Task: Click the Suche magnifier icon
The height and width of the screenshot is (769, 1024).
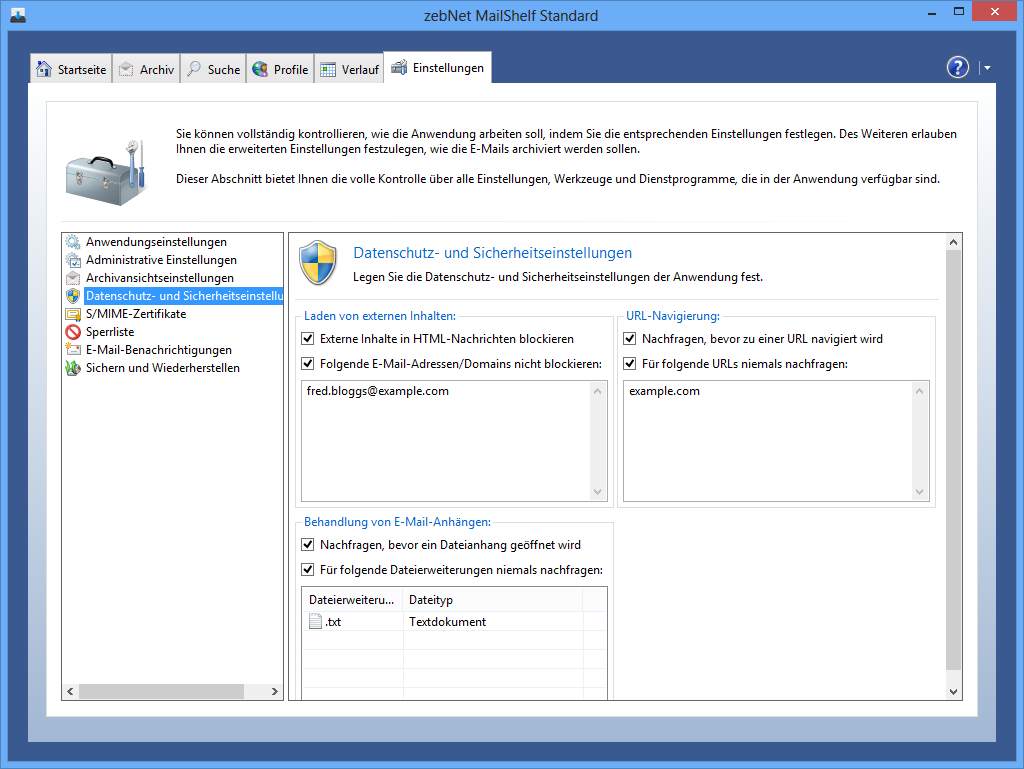Action: tap(194, 69)
